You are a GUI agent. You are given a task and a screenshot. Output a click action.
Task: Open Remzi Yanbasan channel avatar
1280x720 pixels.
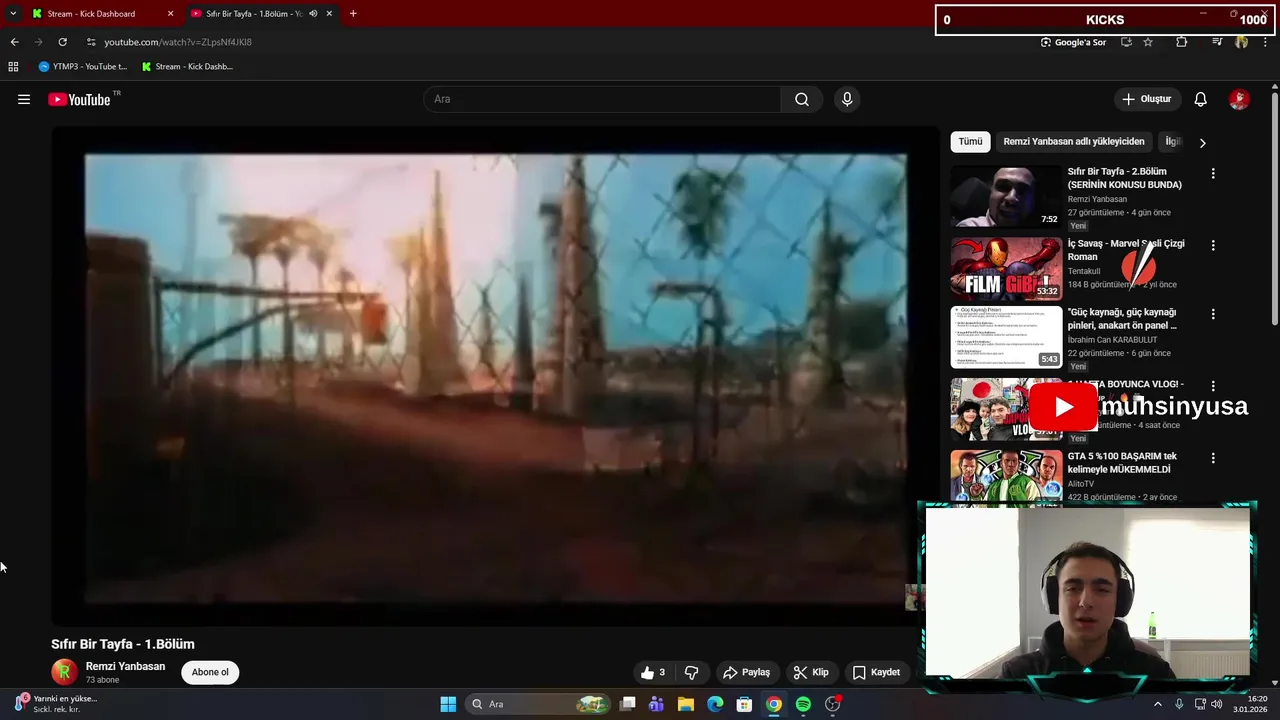[64, 672]
